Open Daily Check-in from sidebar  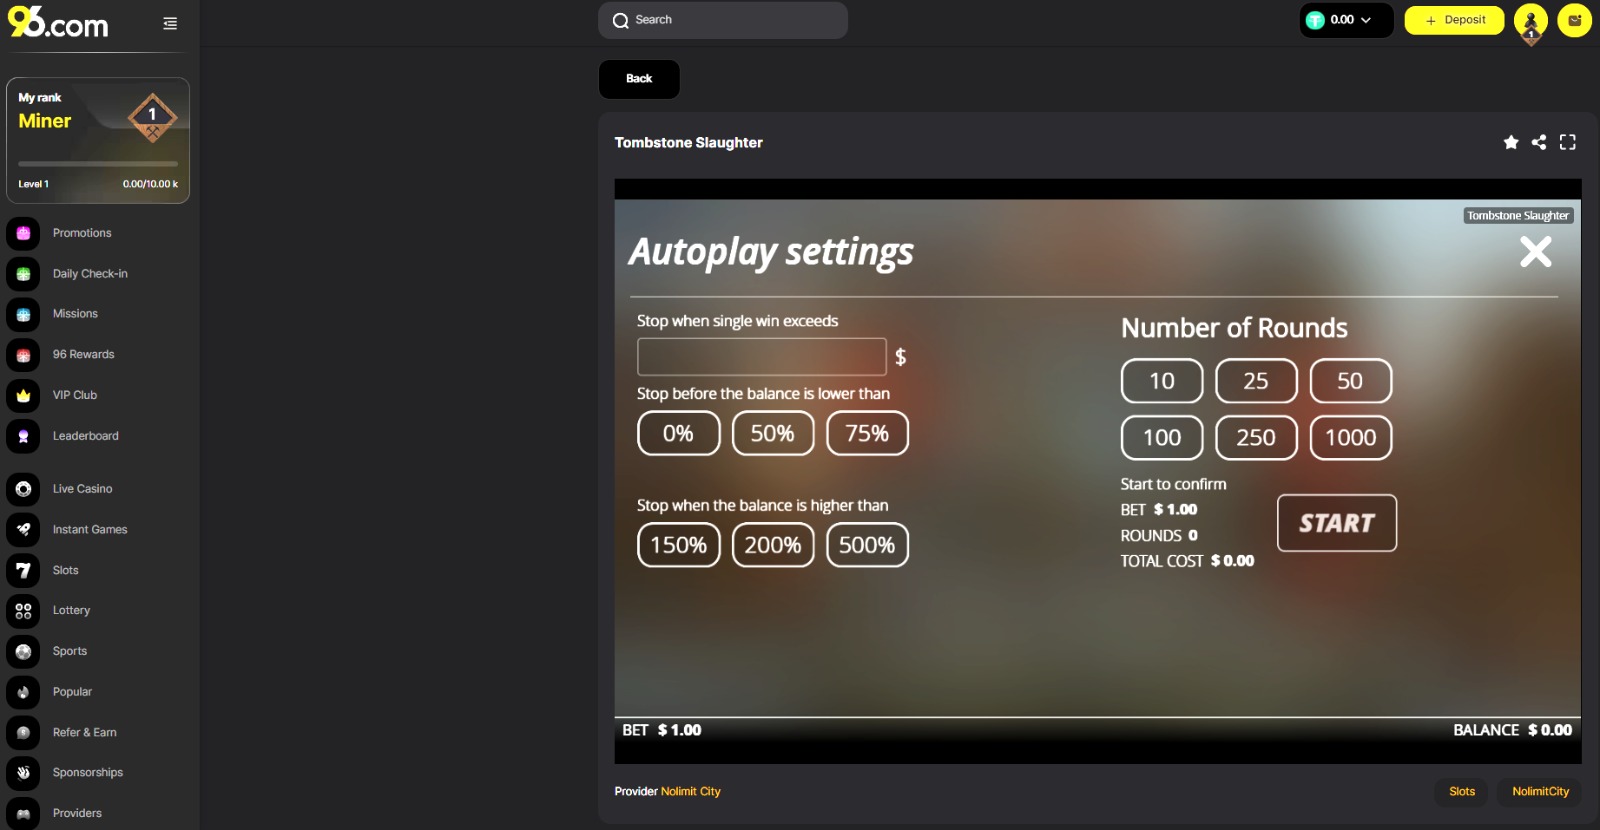(90, 274)
